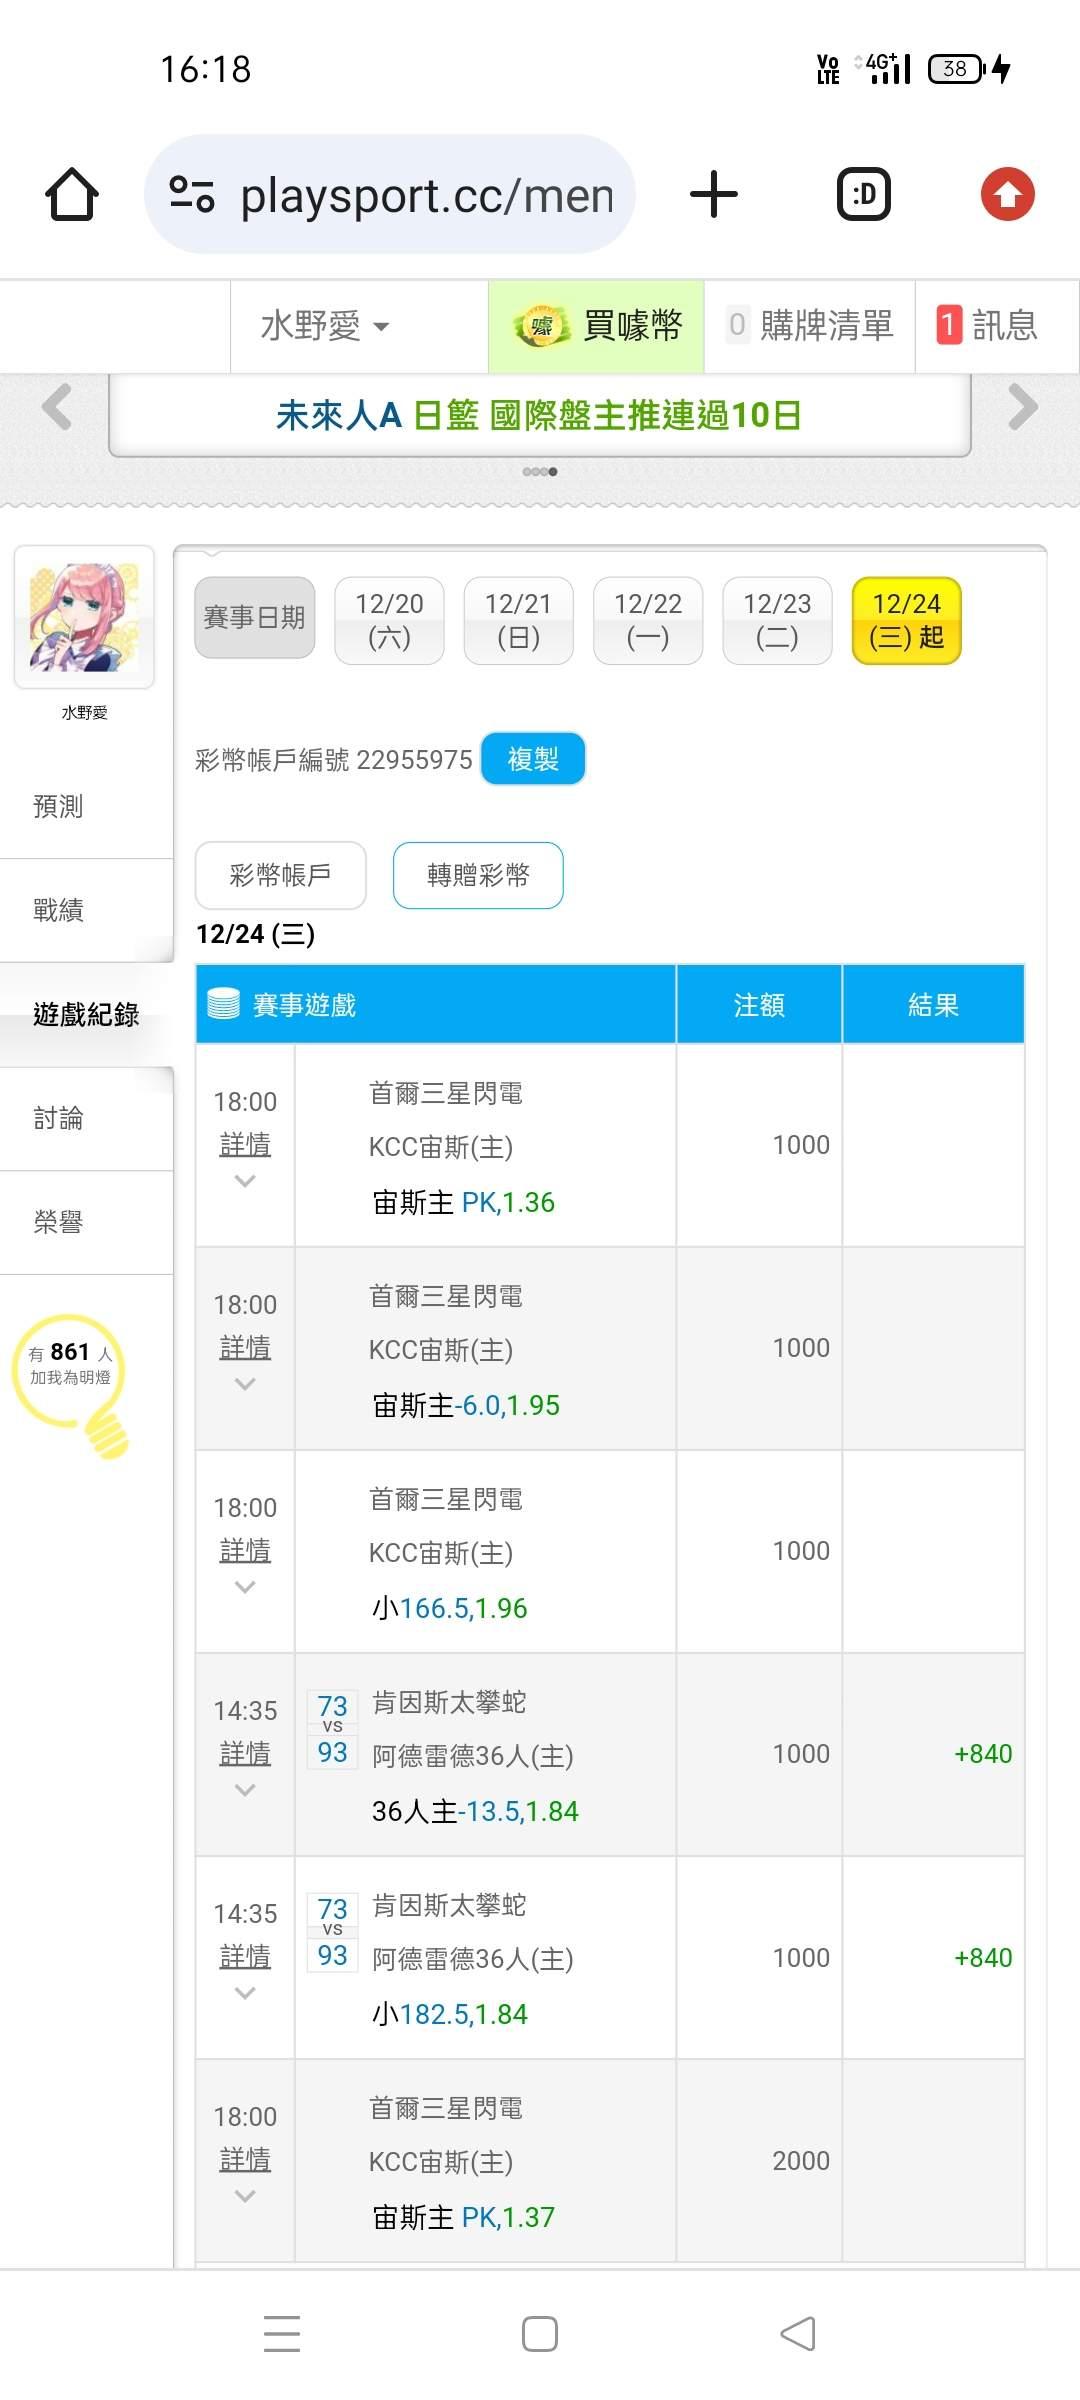Viewport: 1080px width, 2400px height.
Task: Click the 轉贈彩幣 button
Action: pos(478,875)
